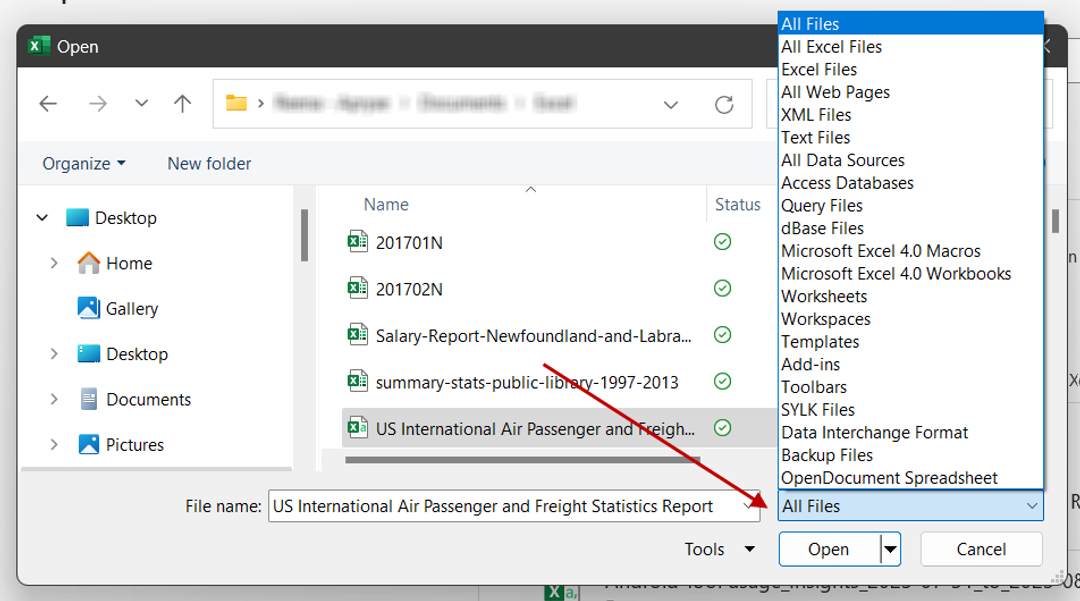Create a new folder
The width and height of the screenshot is (1080, 601).
point(208,163)
